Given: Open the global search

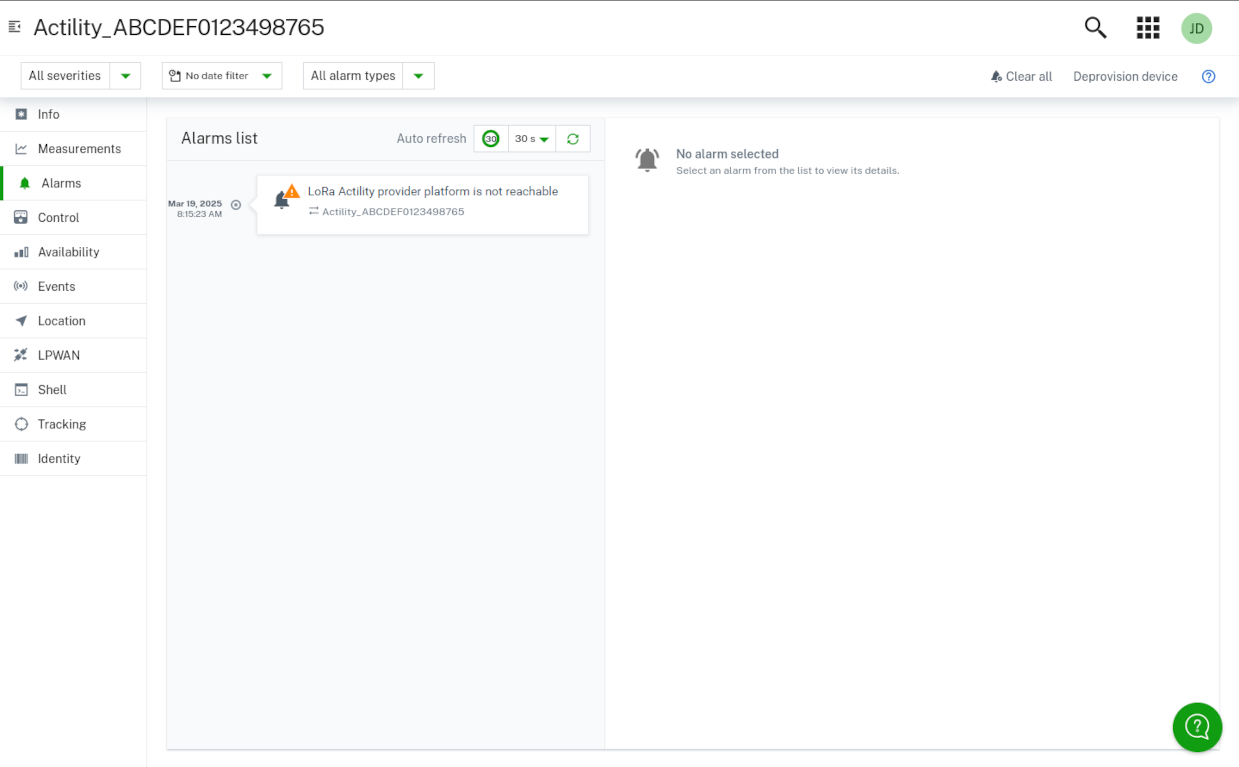Looking at the screenshot, I should click(1095, 27).
